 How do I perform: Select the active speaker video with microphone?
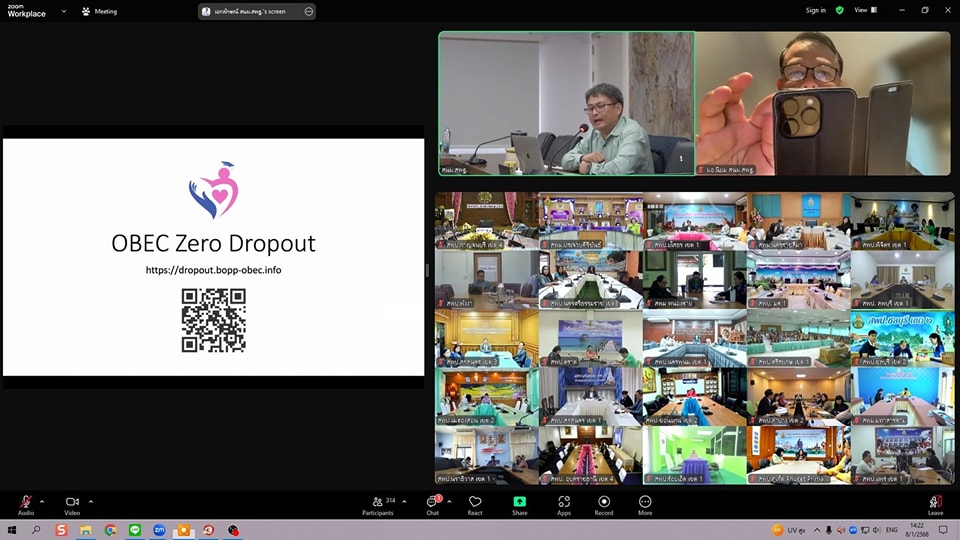pos(567,103)
